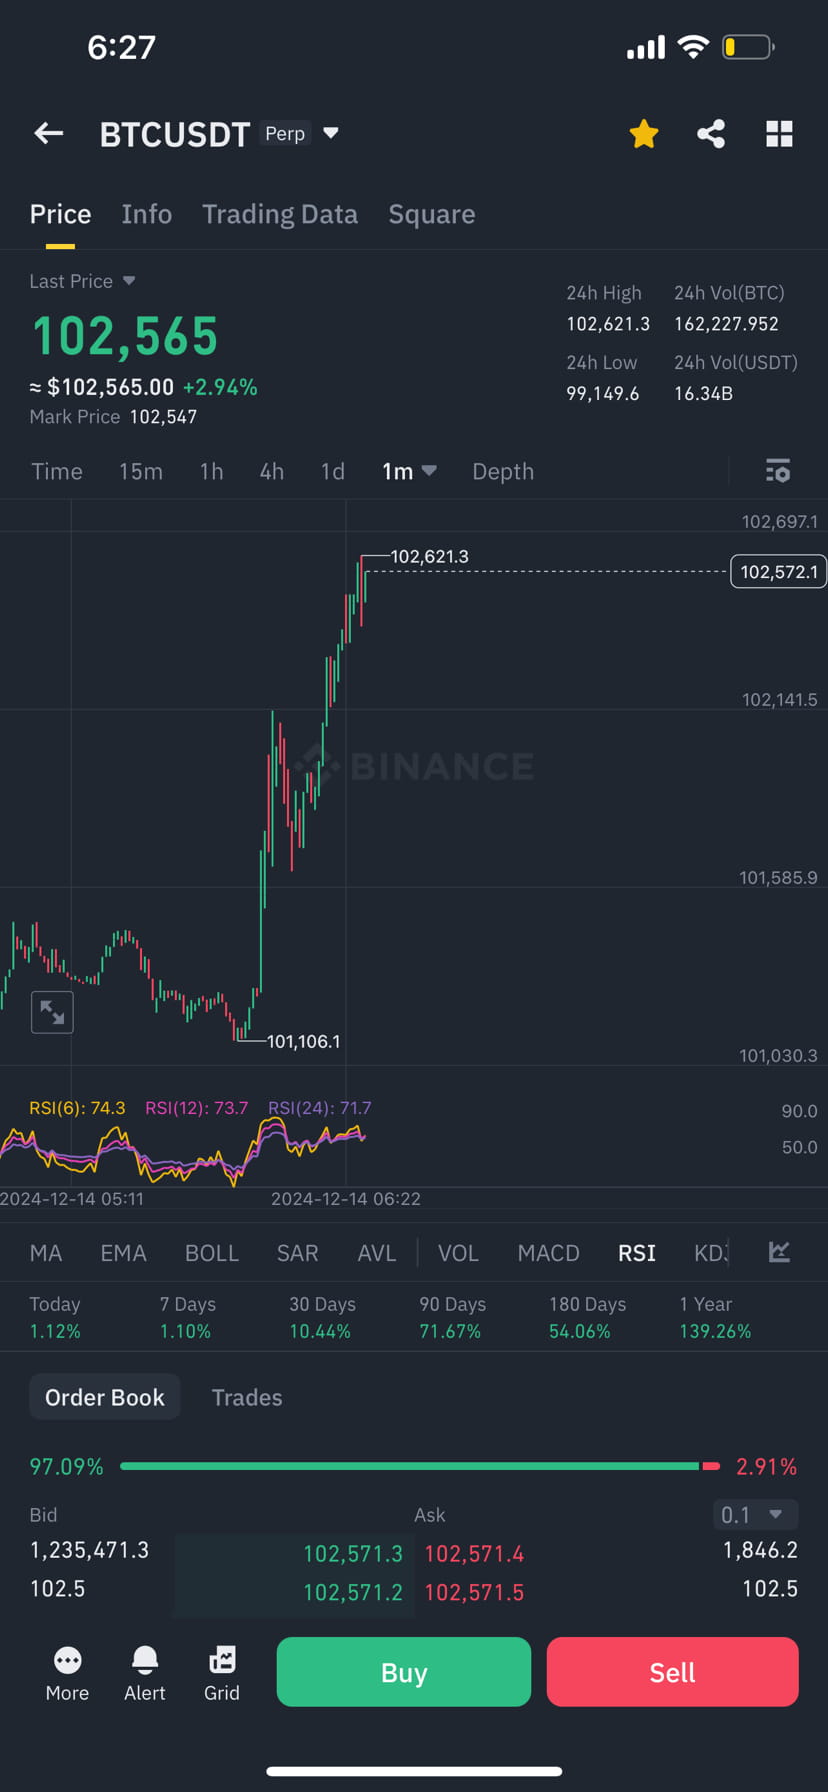Screen dimensions: 828x1792
Task: Open the More menu icon
Action: coord(67,1674)
